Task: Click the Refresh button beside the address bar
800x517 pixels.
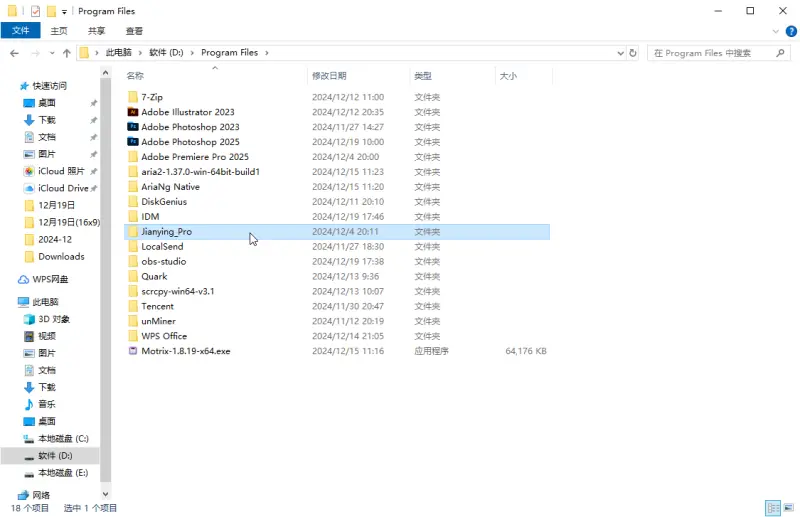Action: tap(632, 53)
